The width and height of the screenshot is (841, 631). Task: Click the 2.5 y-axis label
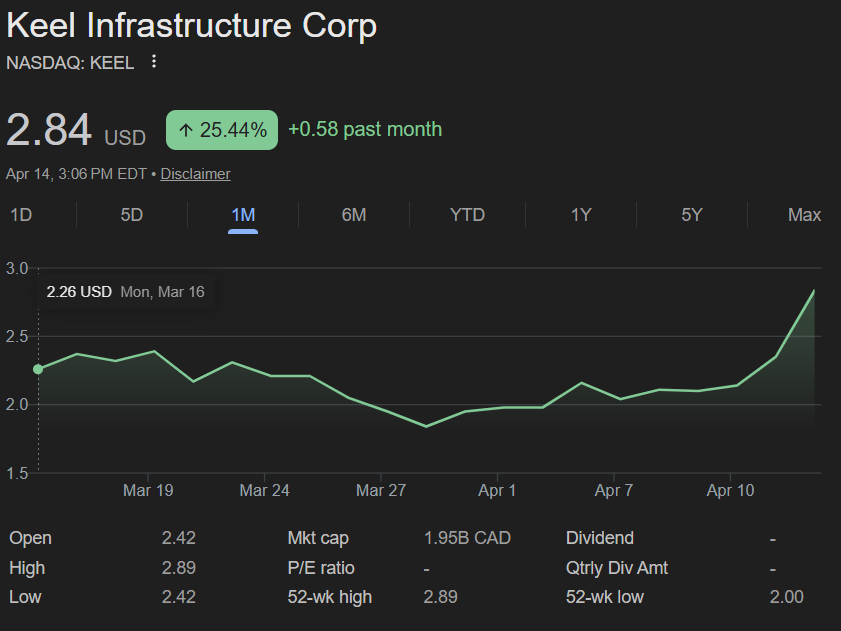[17, 336]
